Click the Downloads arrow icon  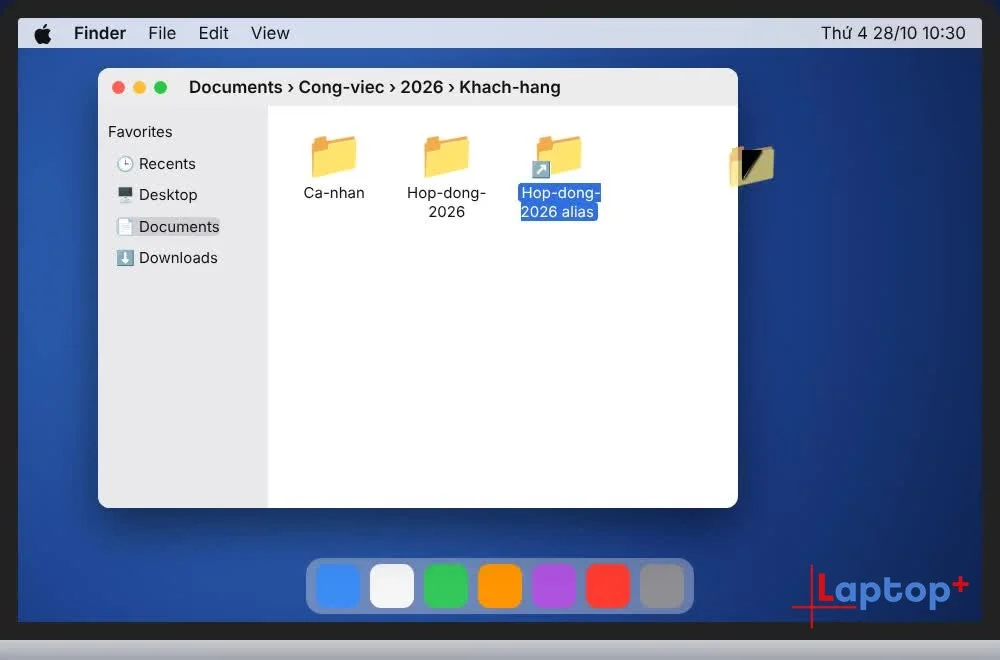(x=125, y=258)
